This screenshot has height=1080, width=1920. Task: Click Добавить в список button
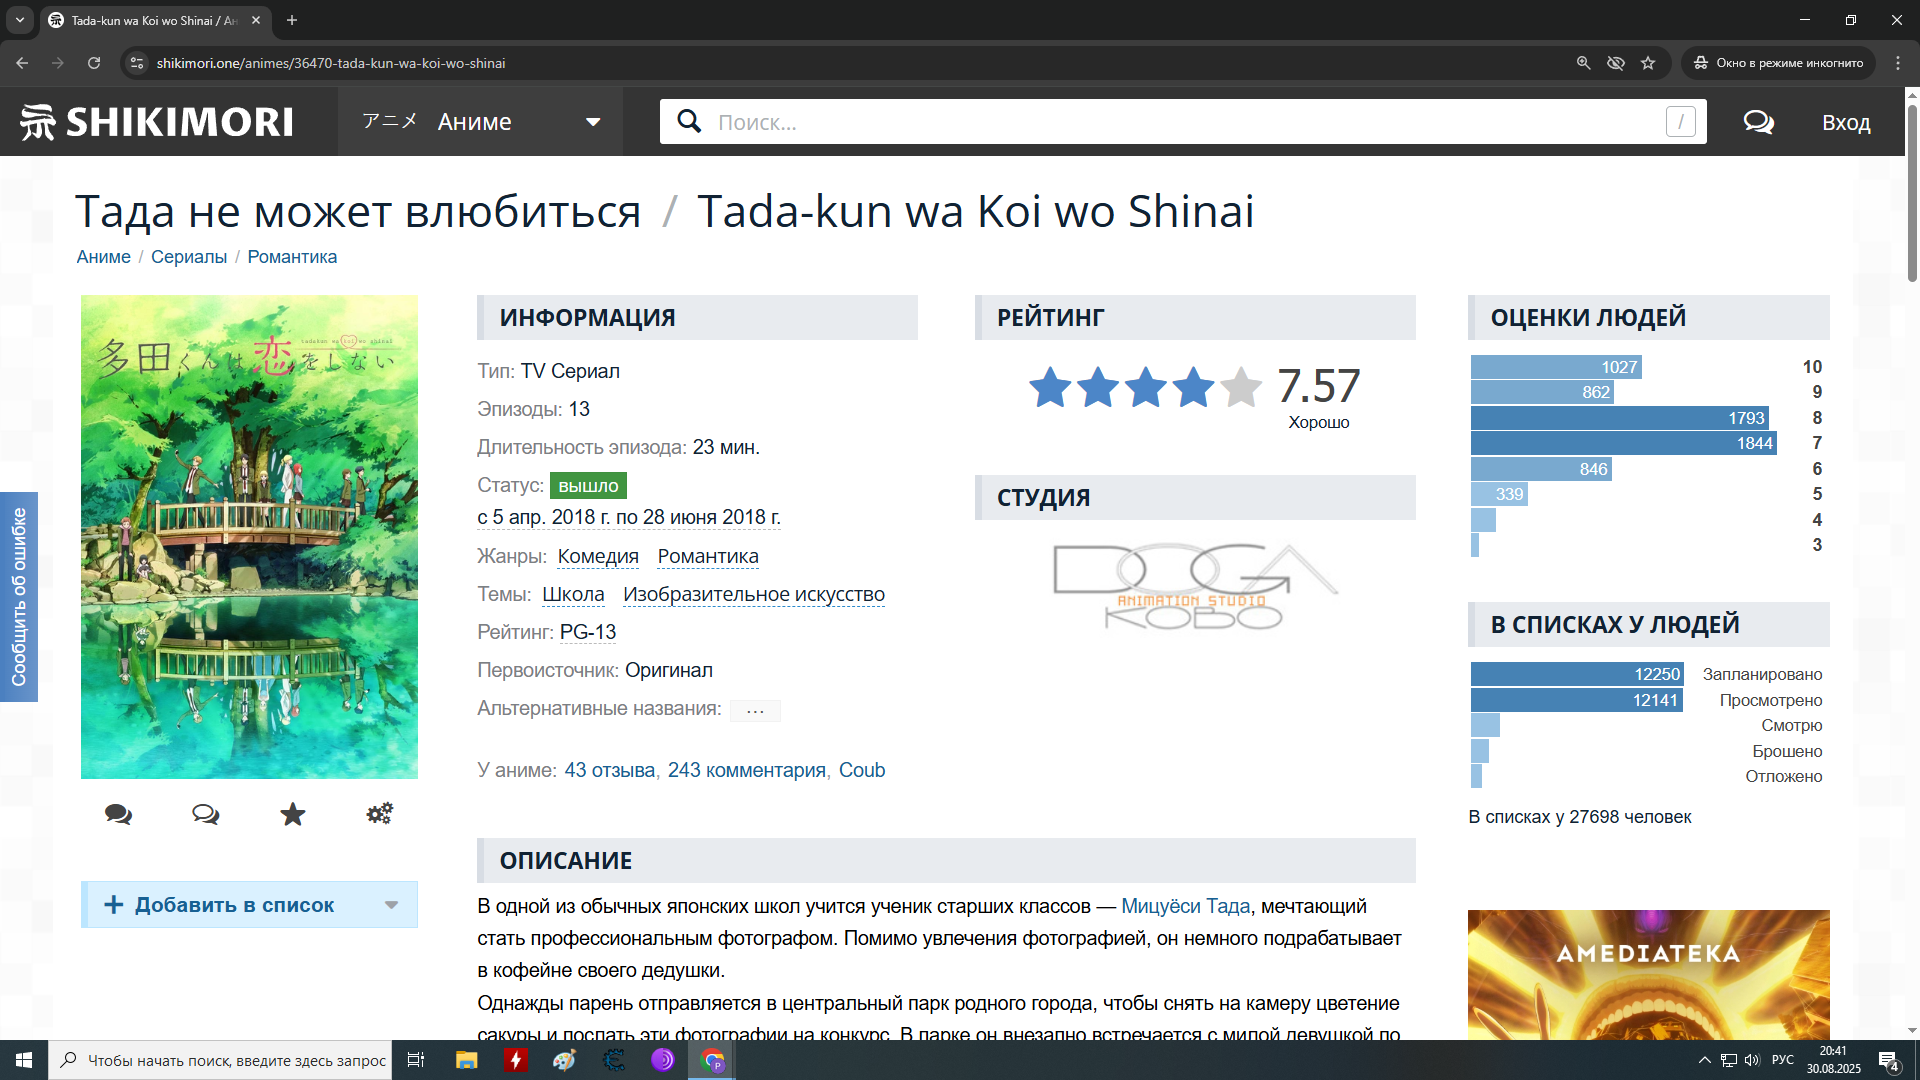[234, 905]
